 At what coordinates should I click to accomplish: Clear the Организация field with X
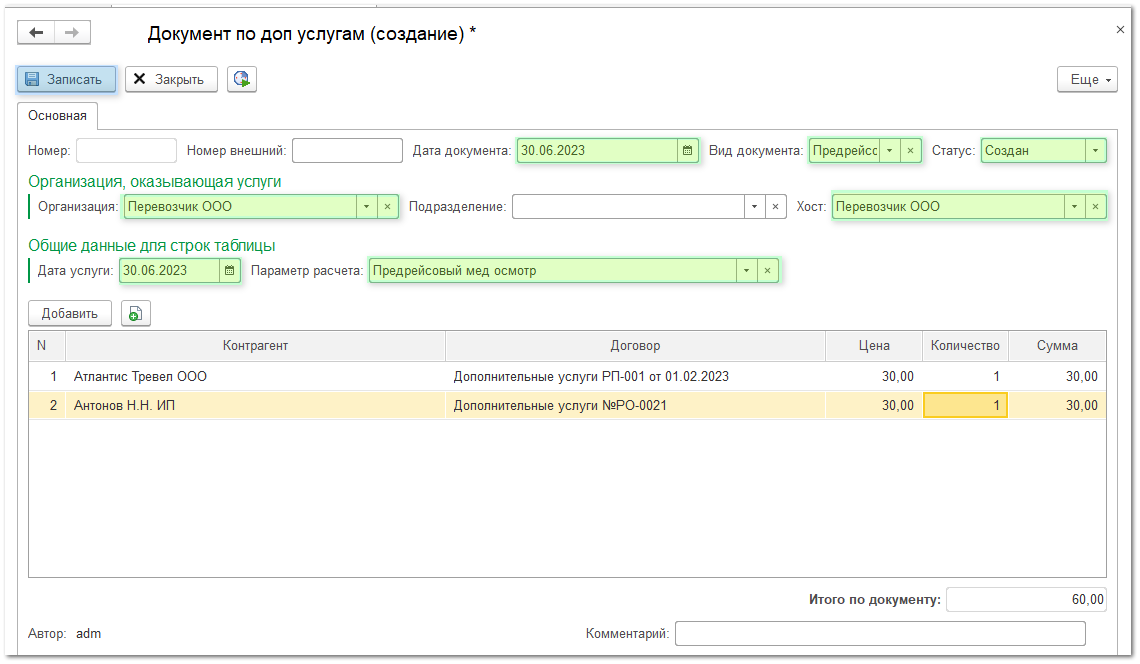pyautogui.click(x=388, y=207)
